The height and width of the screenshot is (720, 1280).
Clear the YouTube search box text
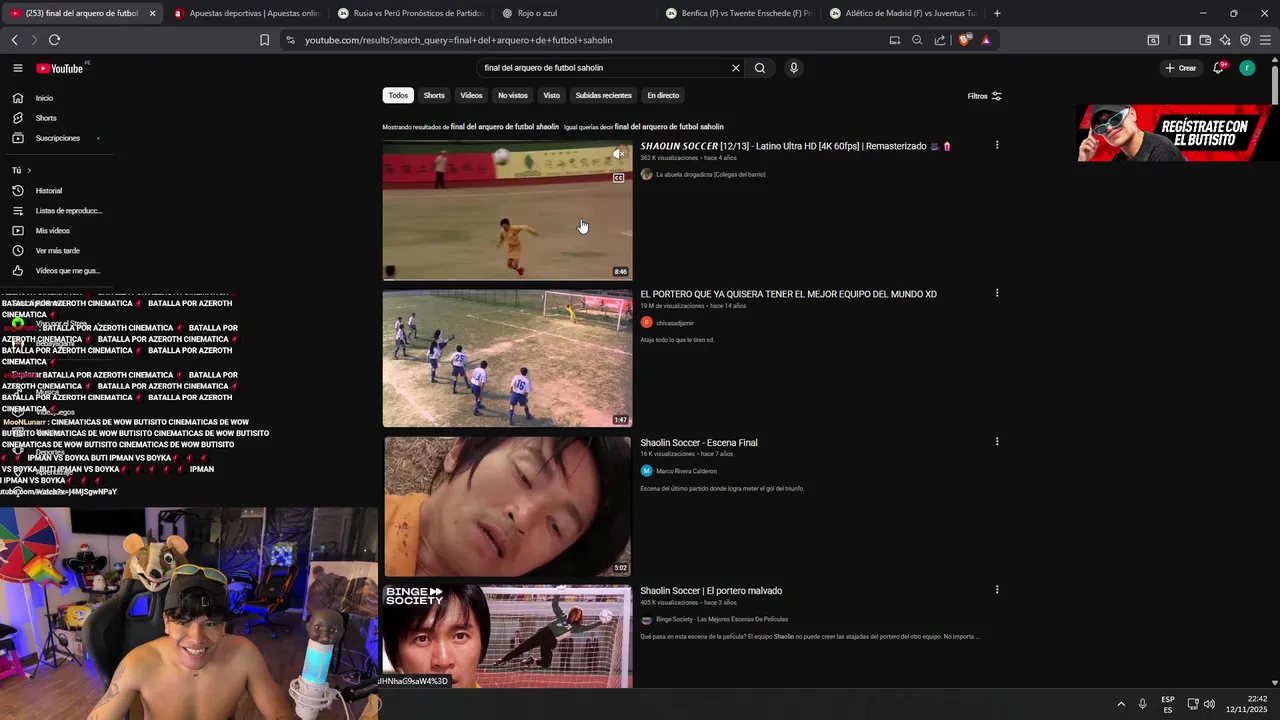point(735,68)
